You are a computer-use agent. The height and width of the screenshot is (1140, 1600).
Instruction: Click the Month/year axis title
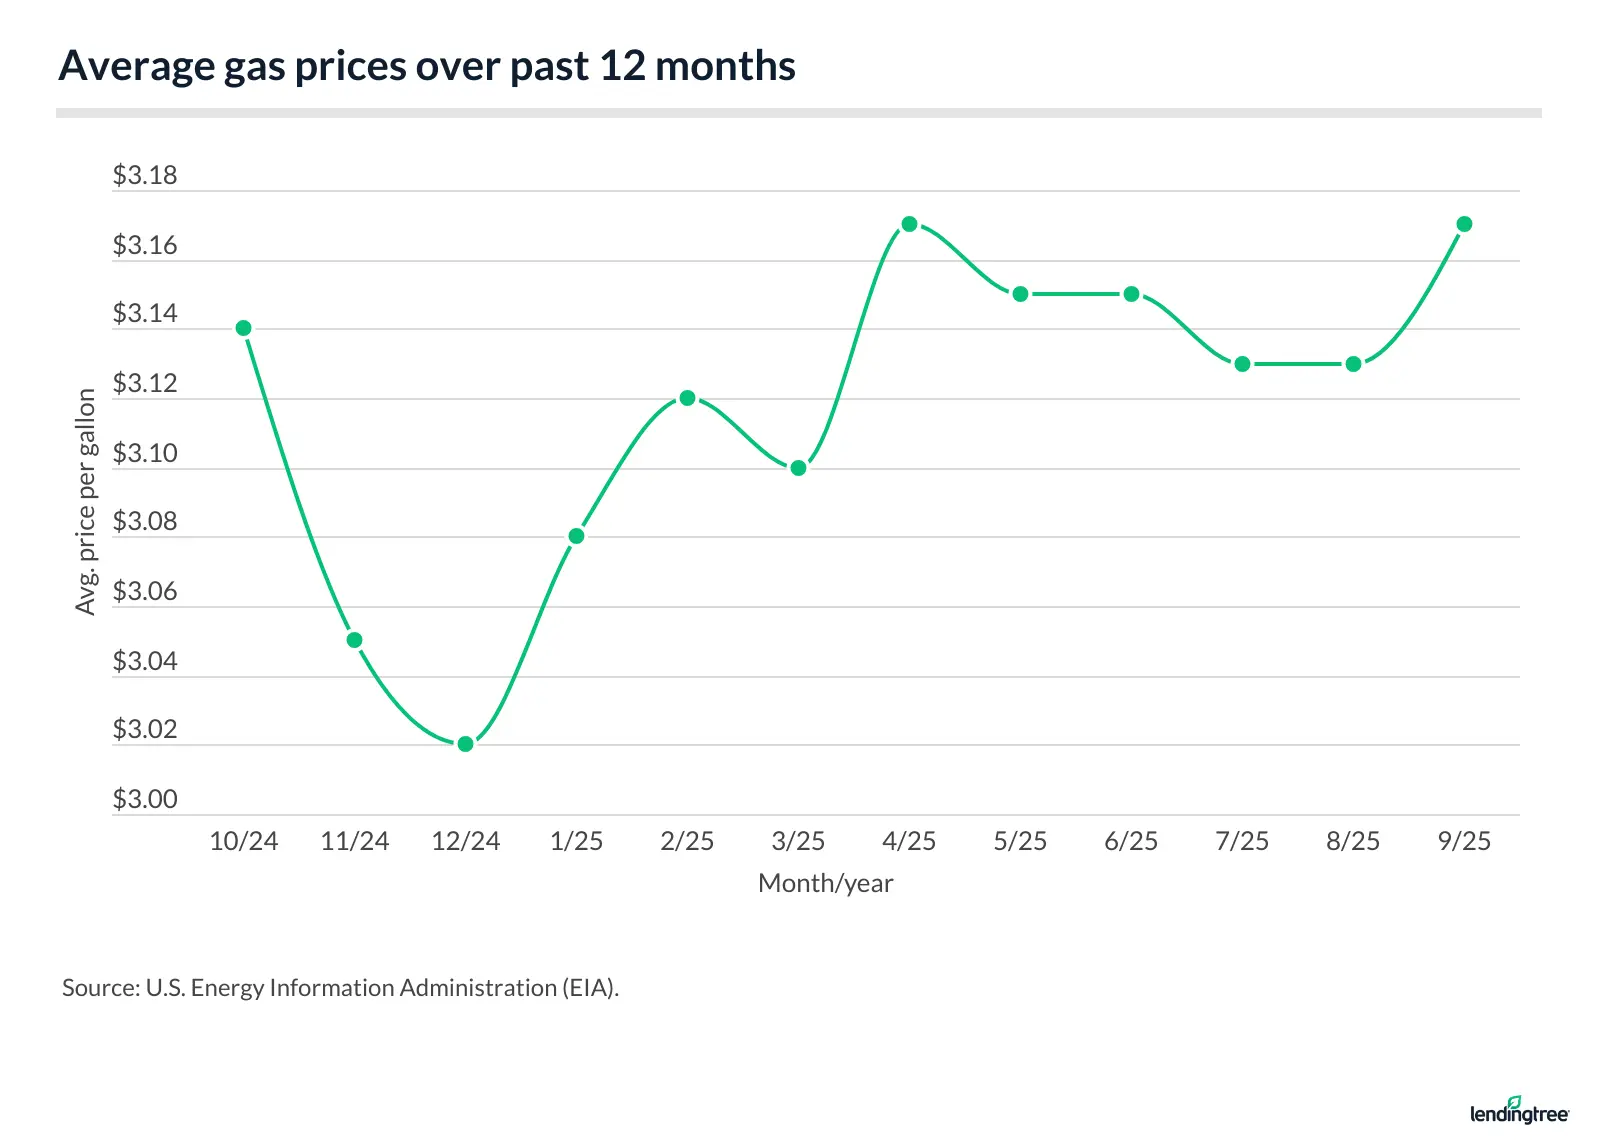pos(825,883)
